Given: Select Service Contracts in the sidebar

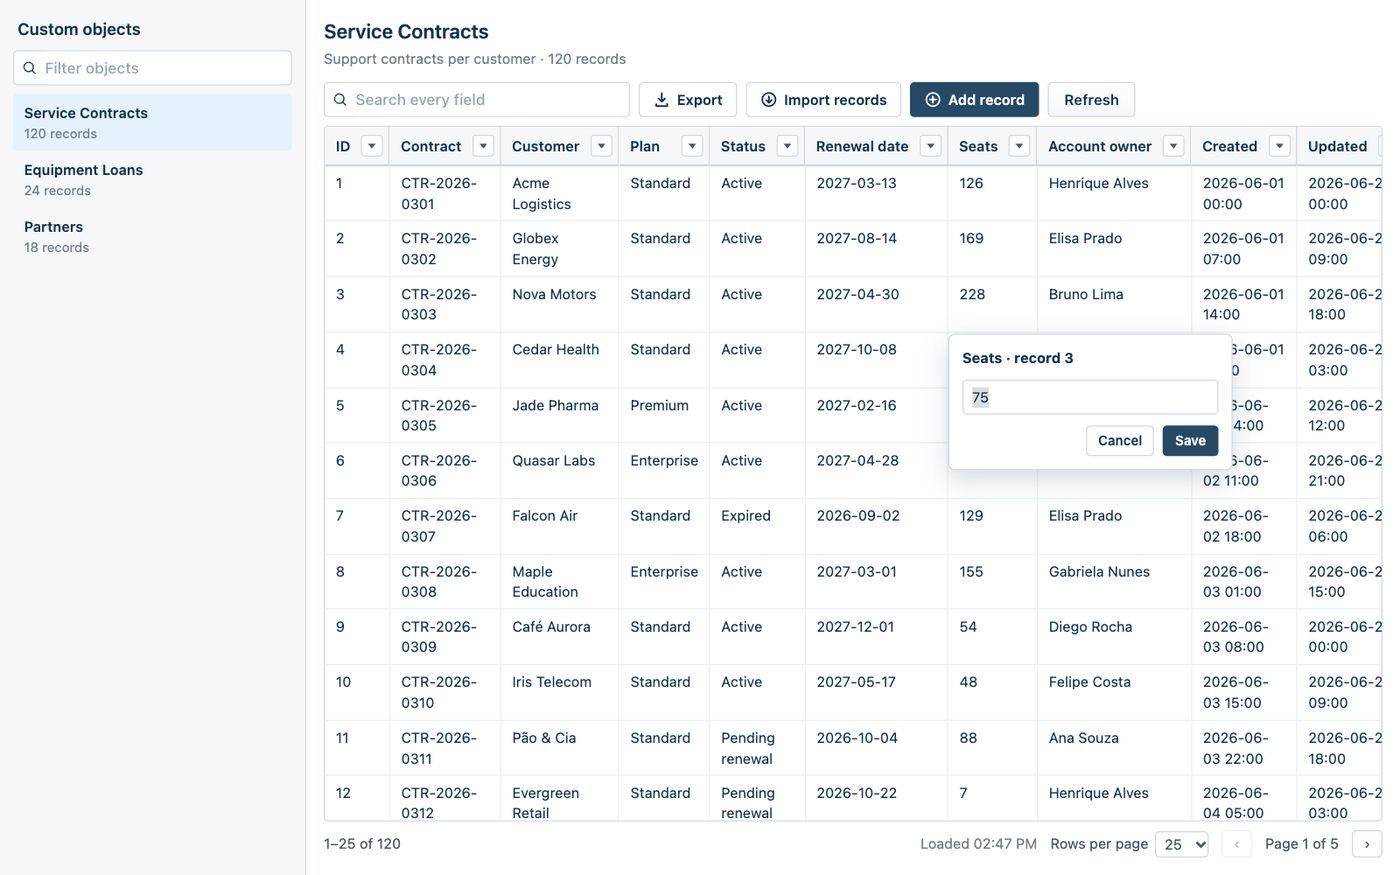Looking at the screenshot, I should (x=152, y=122).
